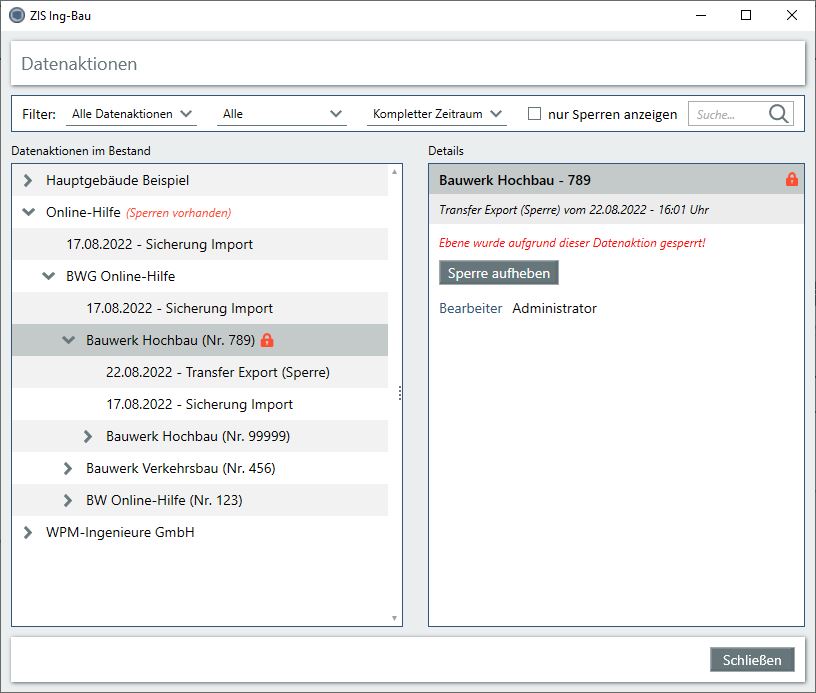
Task: Expand Bauwerk Verkehrsbau (Nr. 456)
Action: [x=68, y=468]
